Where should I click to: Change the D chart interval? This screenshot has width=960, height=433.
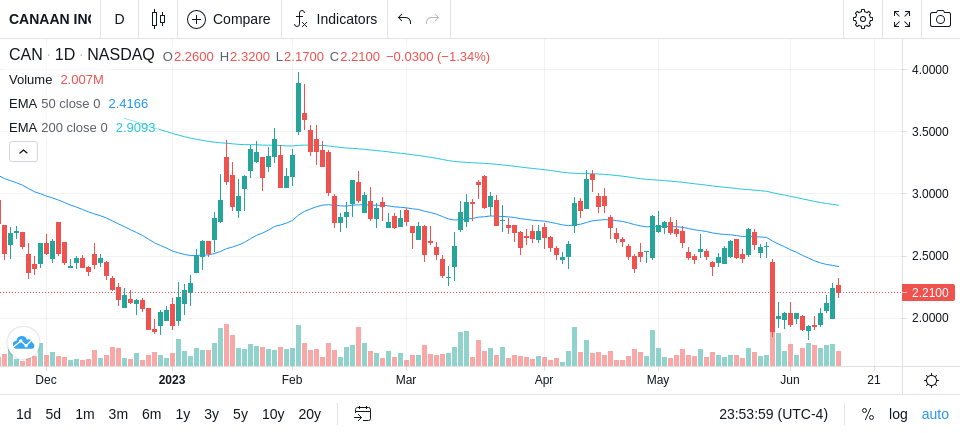tap(119, 19)
